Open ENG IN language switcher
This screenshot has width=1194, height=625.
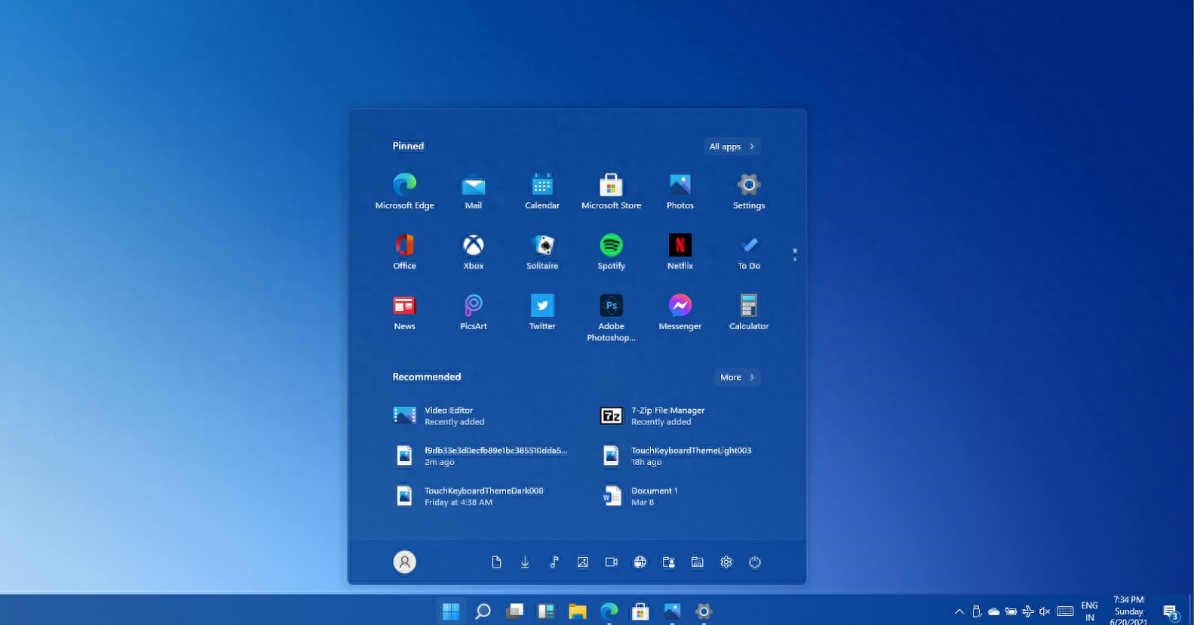[x=1089, y=611]
